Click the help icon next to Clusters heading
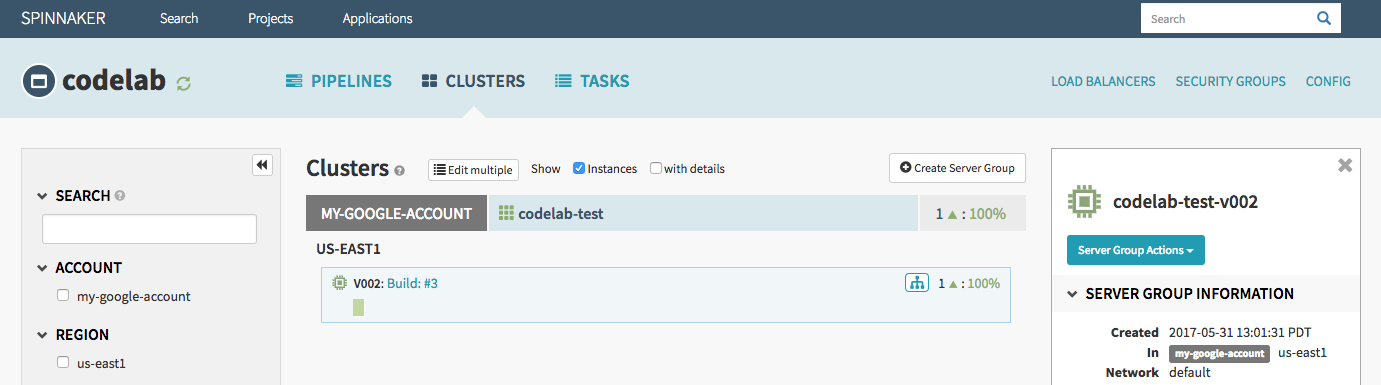The width and height of the screenshot is (1381, 385). coord(399,171)
